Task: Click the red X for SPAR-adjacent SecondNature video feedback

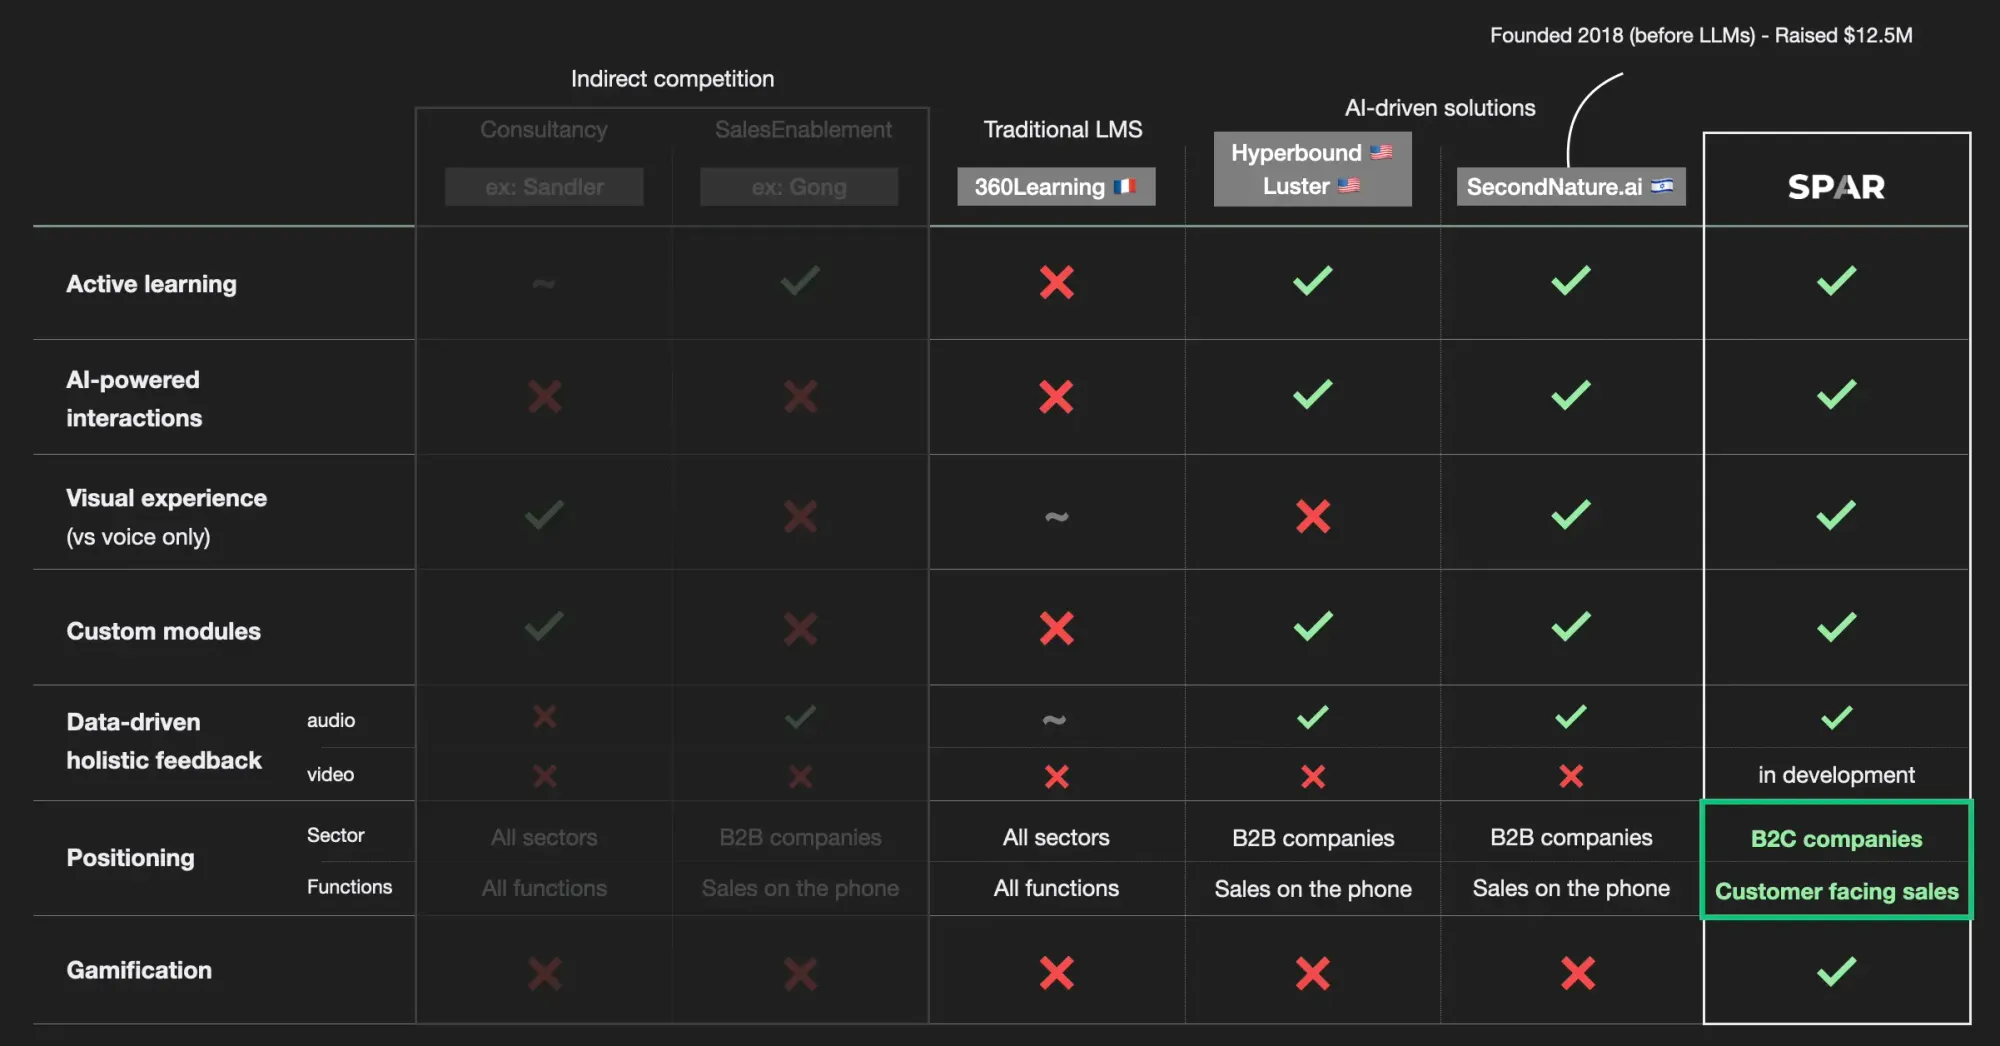Action: point(1570,775)
